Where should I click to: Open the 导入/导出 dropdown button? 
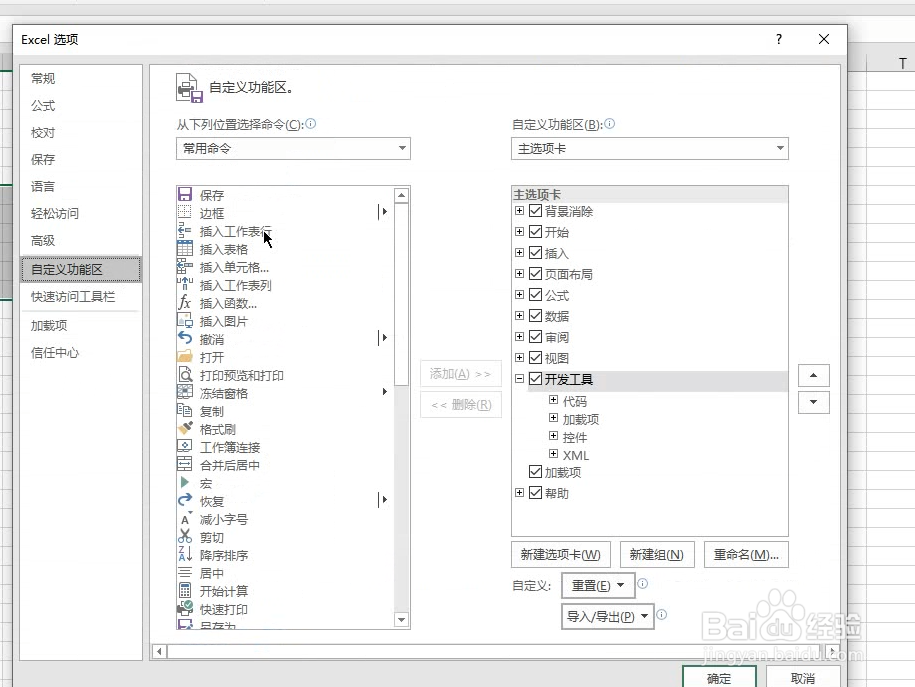[x=607, y=616]
